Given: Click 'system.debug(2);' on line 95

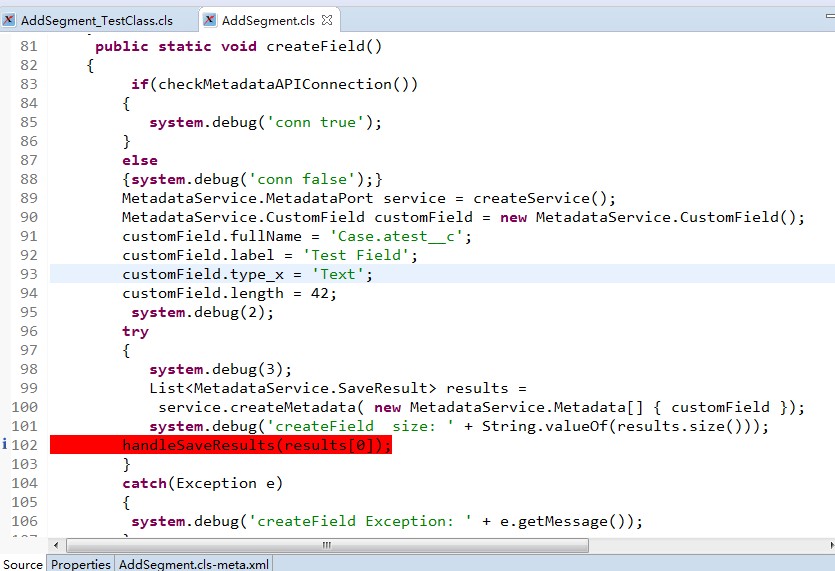Looking at the screenshot, I should tap(203, 312).
